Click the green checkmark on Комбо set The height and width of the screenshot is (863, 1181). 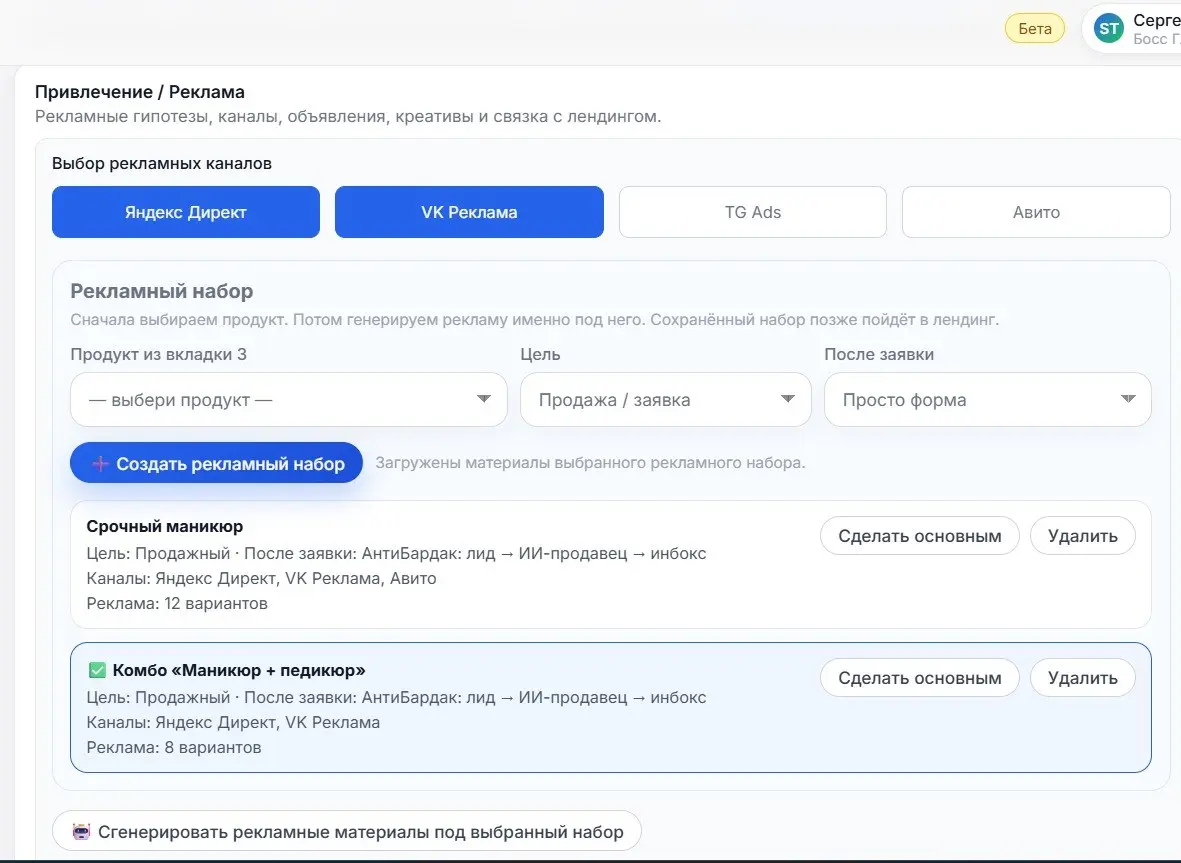click(x=97, y=670)
